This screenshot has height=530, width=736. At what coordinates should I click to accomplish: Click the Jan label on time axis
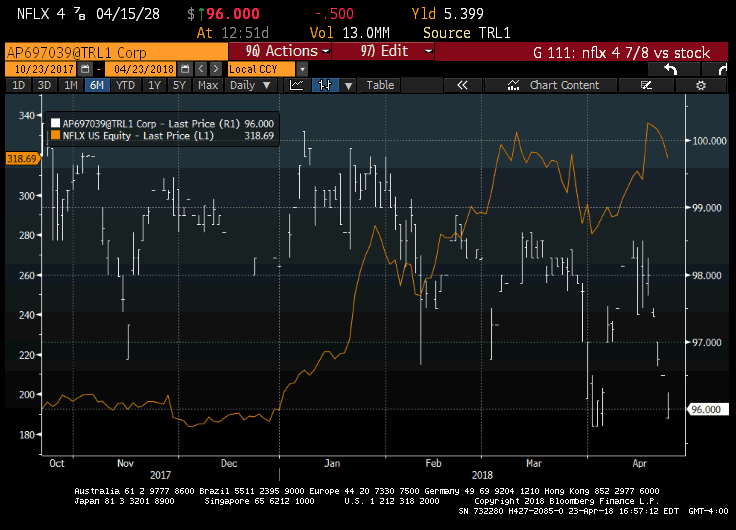tap(332, 463)
